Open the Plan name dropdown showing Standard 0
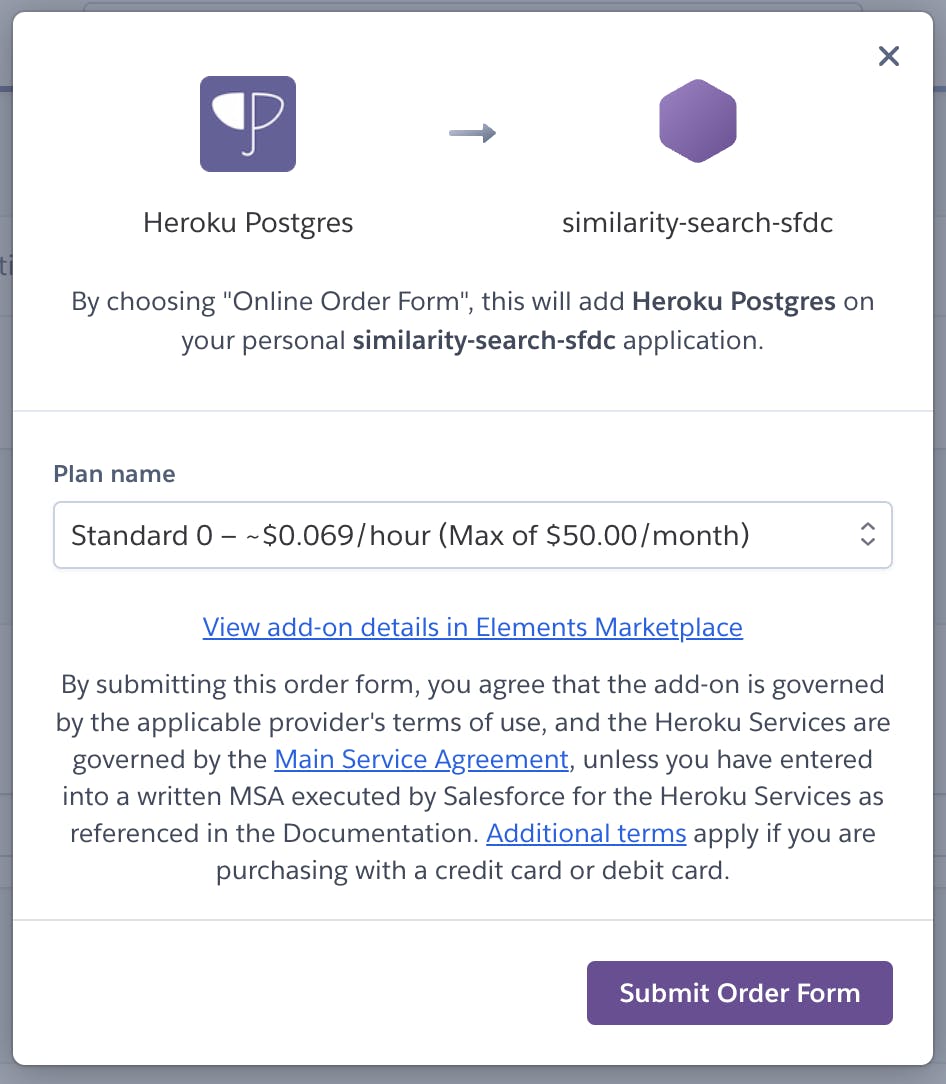Viewport: 946px width, 1084px height. pos(473,535)
